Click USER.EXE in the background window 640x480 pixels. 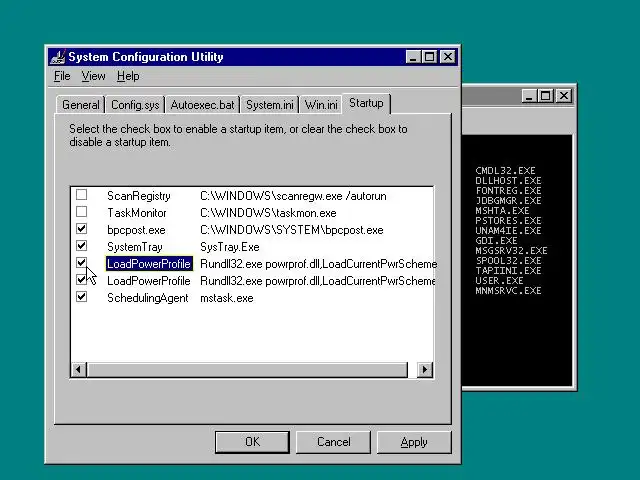pyautogui.click(x=499, y=280)
